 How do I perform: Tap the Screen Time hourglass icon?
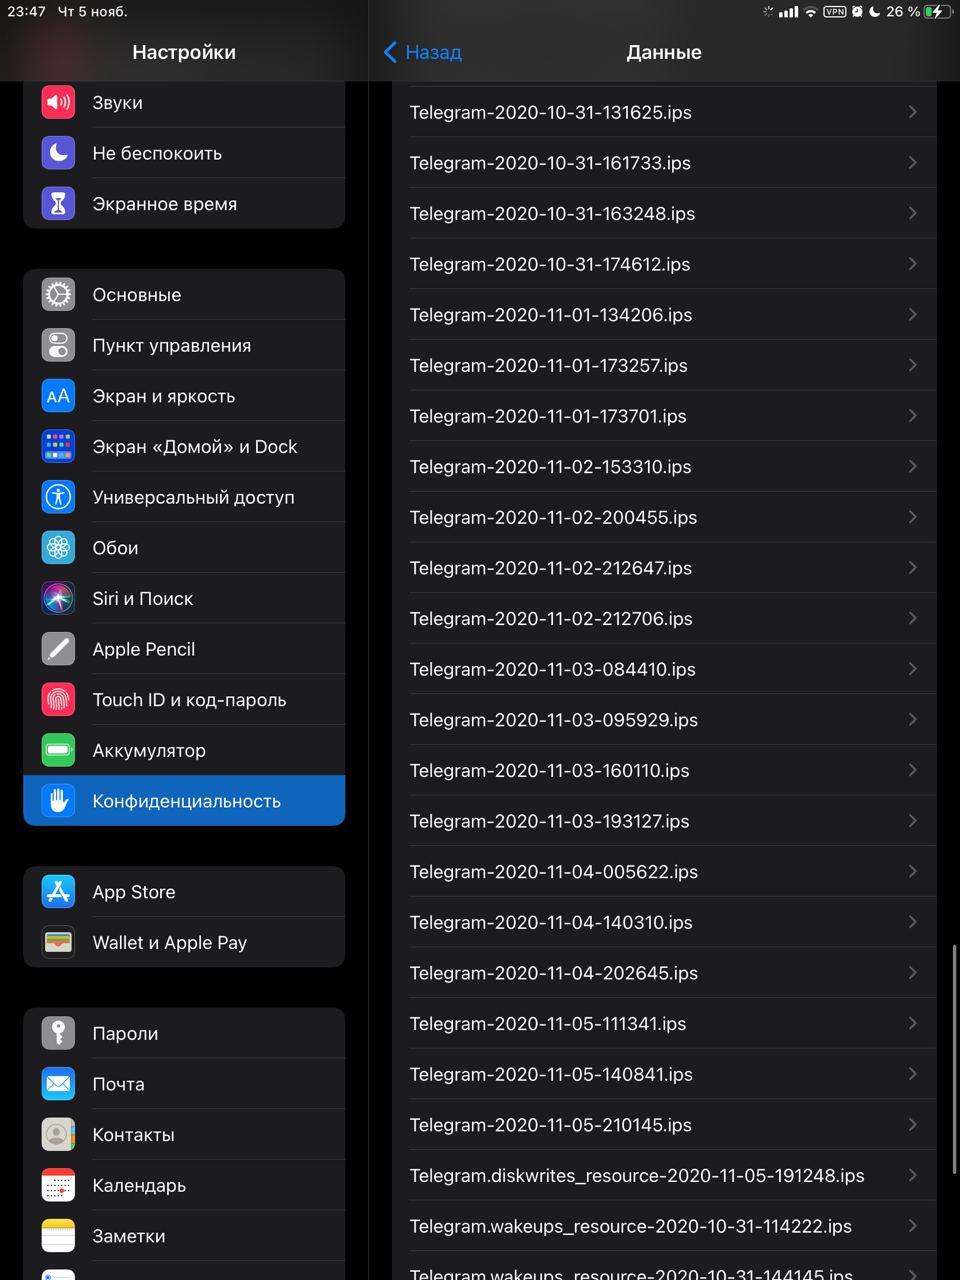pos(58,203)
